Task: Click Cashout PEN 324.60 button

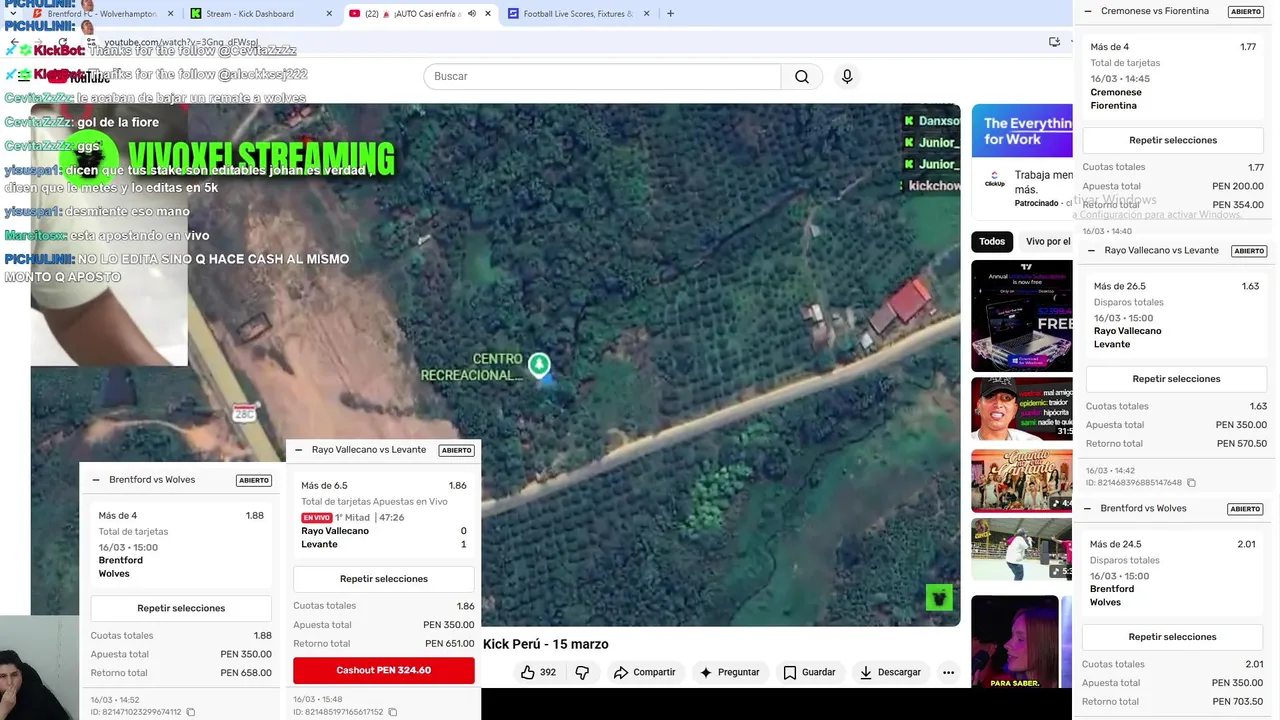Action: 384,670
